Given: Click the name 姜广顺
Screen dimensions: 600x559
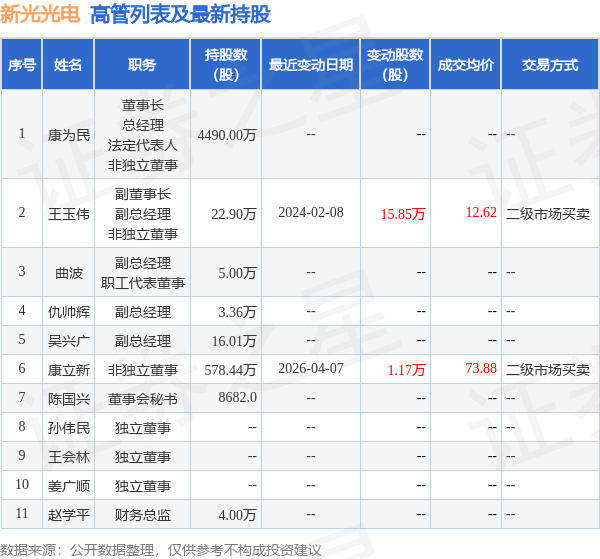Looking at the screenshot, I should click(x=69, y=486).
